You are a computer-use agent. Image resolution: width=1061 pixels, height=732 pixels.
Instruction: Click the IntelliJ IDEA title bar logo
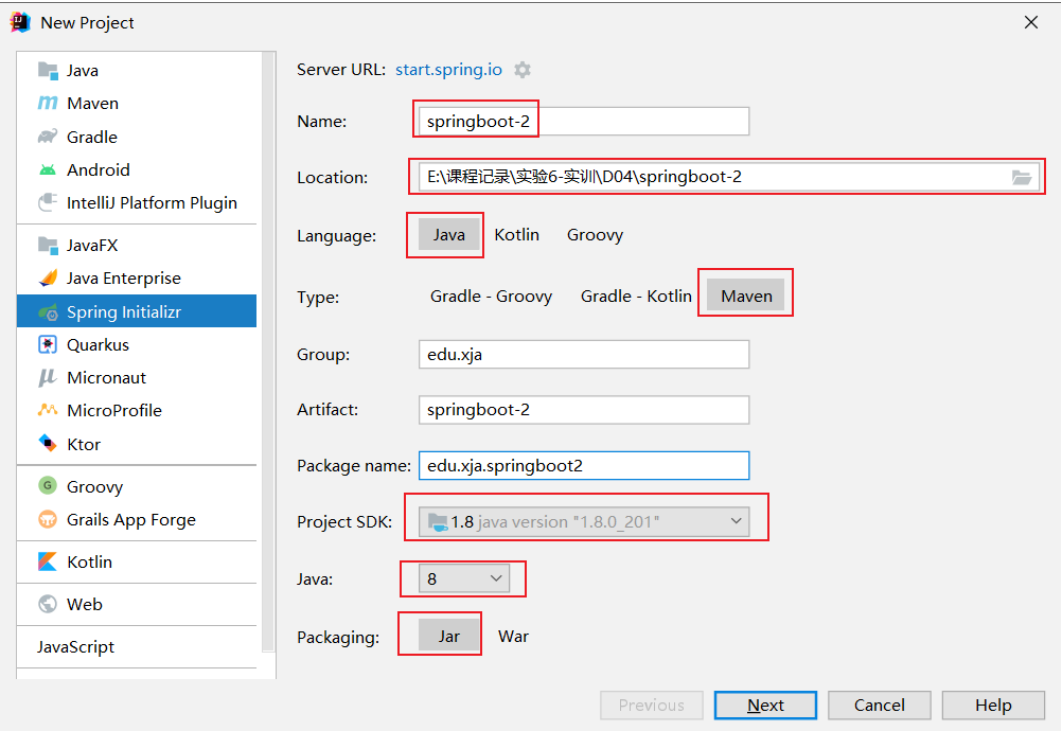pos(20,22)
